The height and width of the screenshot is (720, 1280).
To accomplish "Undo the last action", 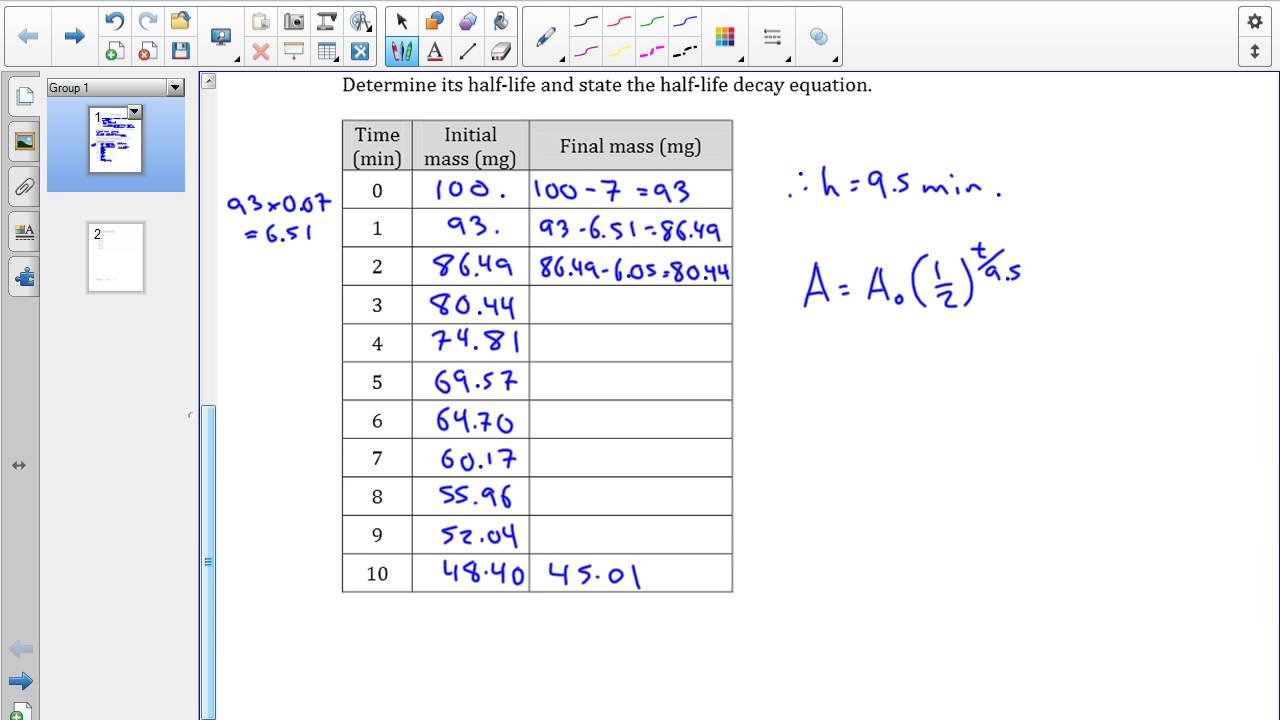I will tap(114, 21).
